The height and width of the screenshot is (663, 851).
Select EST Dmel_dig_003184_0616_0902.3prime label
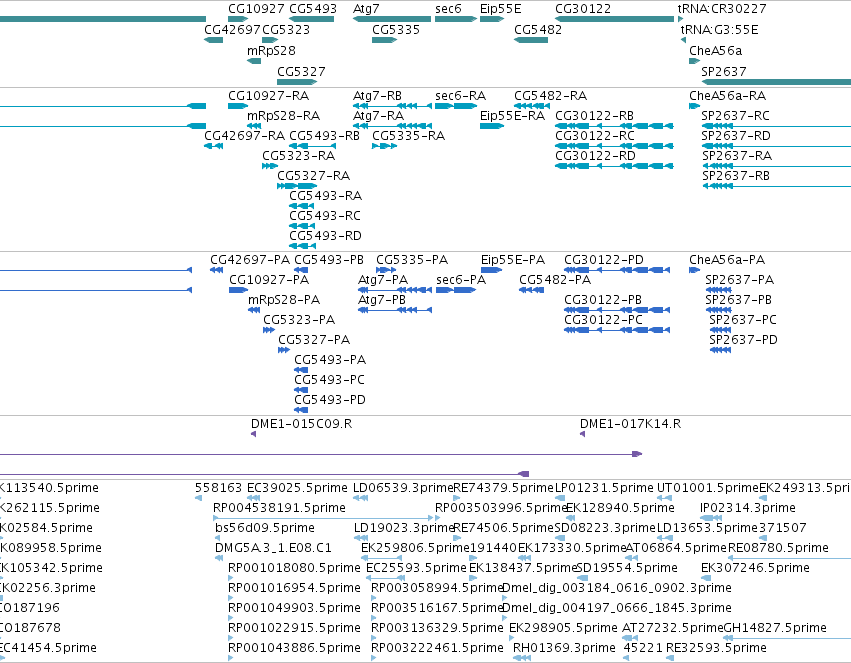(x=617, y=588)
